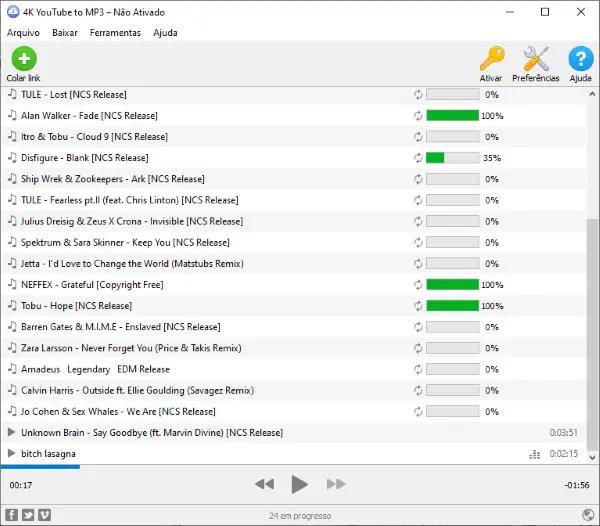Select Jetta - I'd Love to Change the World
Screen dimensions: 600x526
pos(294,264)
